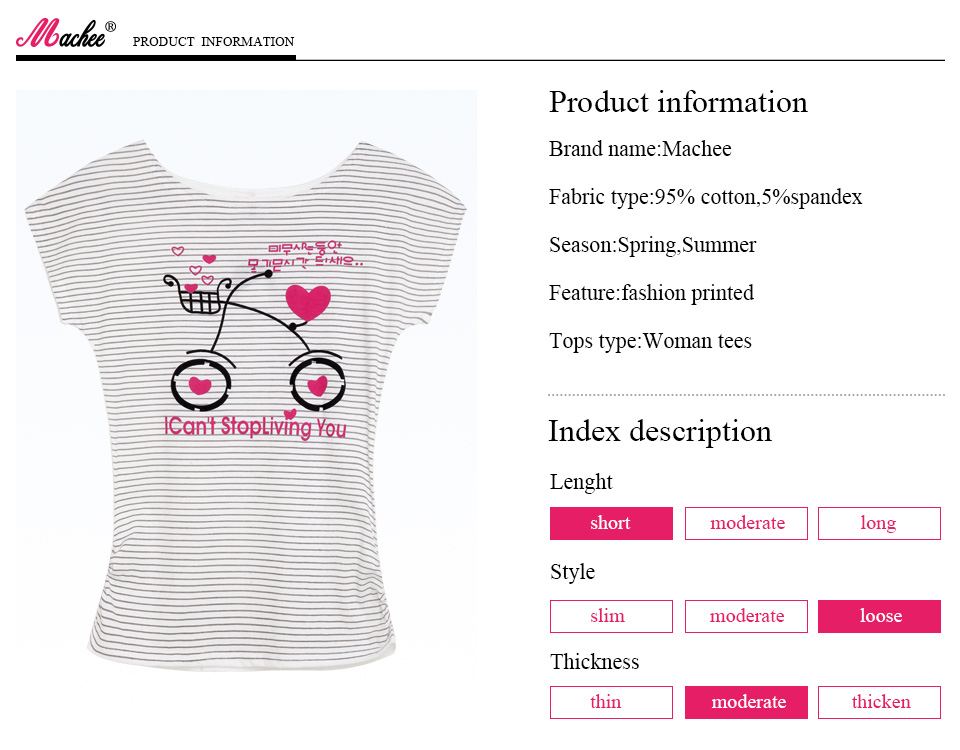Select the short length option
Screen dimensions: 960x750
(611, 523)
